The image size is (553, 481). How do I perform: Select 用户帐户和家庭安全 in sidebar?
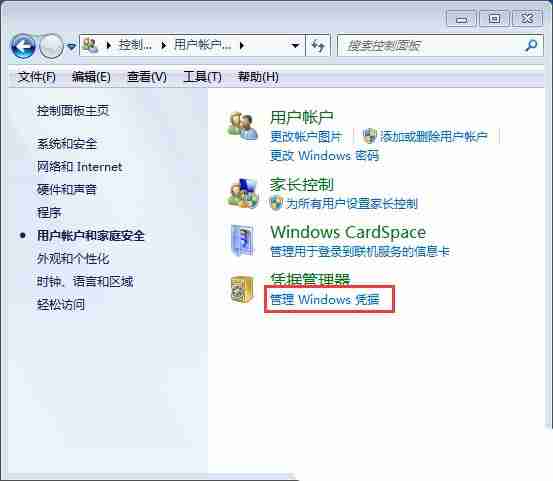coord(91,236)
